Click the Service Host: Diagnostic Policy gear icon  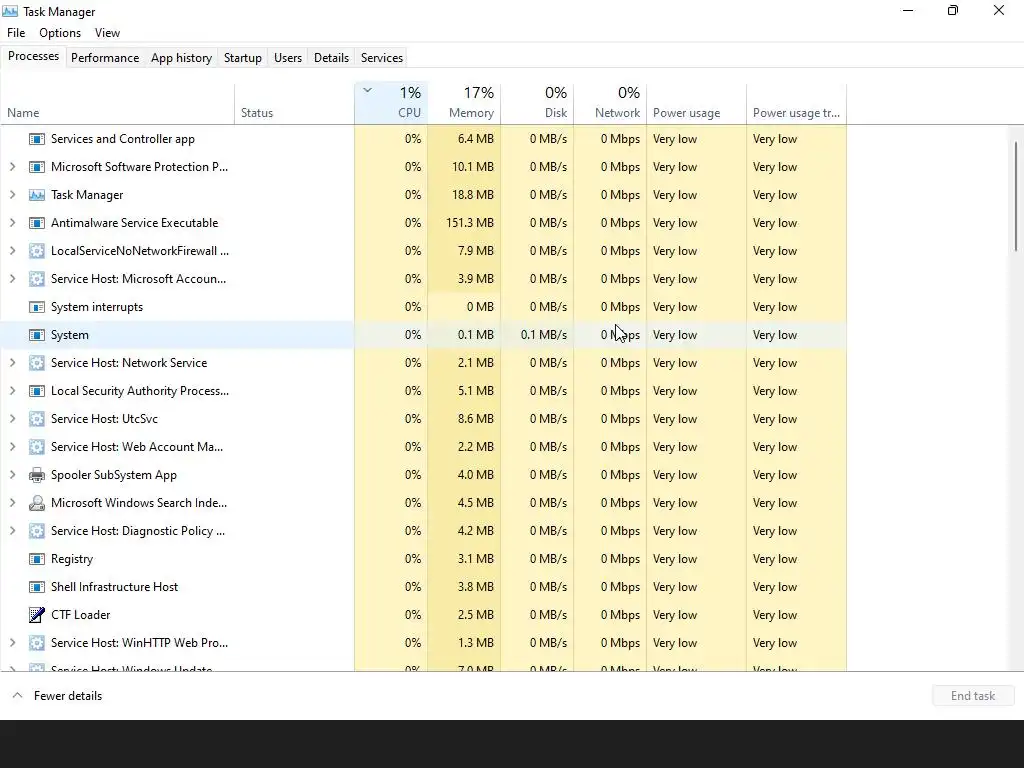pos(37,532)
